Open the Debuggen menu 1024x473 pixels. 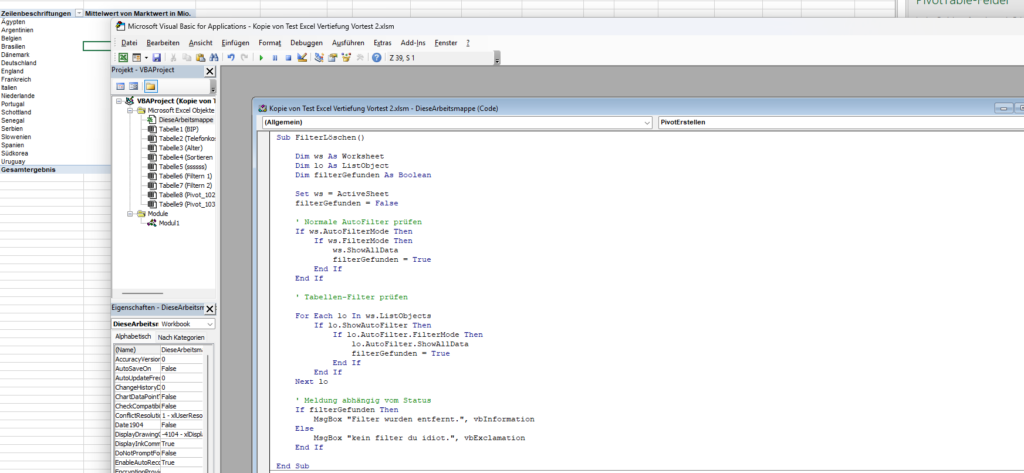(x=307, y=43)
